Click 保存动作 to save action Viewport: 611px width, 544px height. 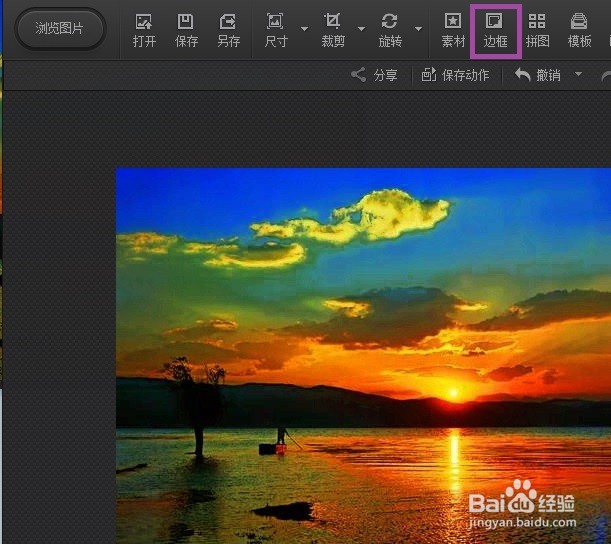click(x=455, y=75)
